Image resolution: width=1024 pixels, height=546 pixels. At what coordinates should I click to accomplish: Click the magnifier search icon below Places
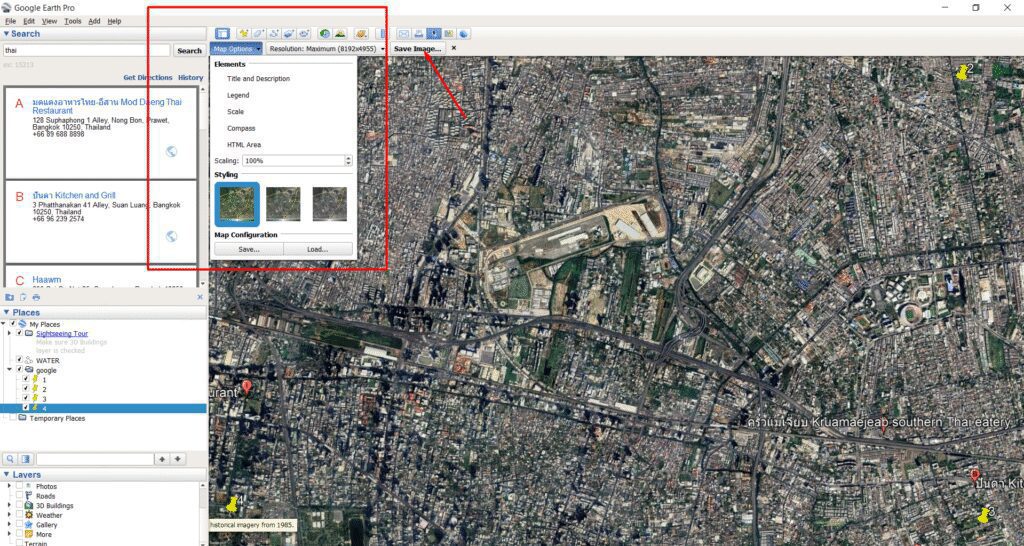coord(10,459)
